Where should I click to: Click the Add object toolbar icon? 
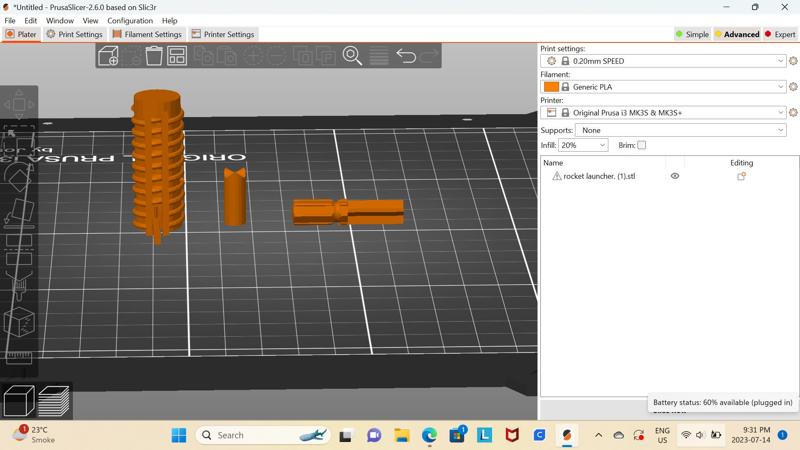(x=108, y=56)
